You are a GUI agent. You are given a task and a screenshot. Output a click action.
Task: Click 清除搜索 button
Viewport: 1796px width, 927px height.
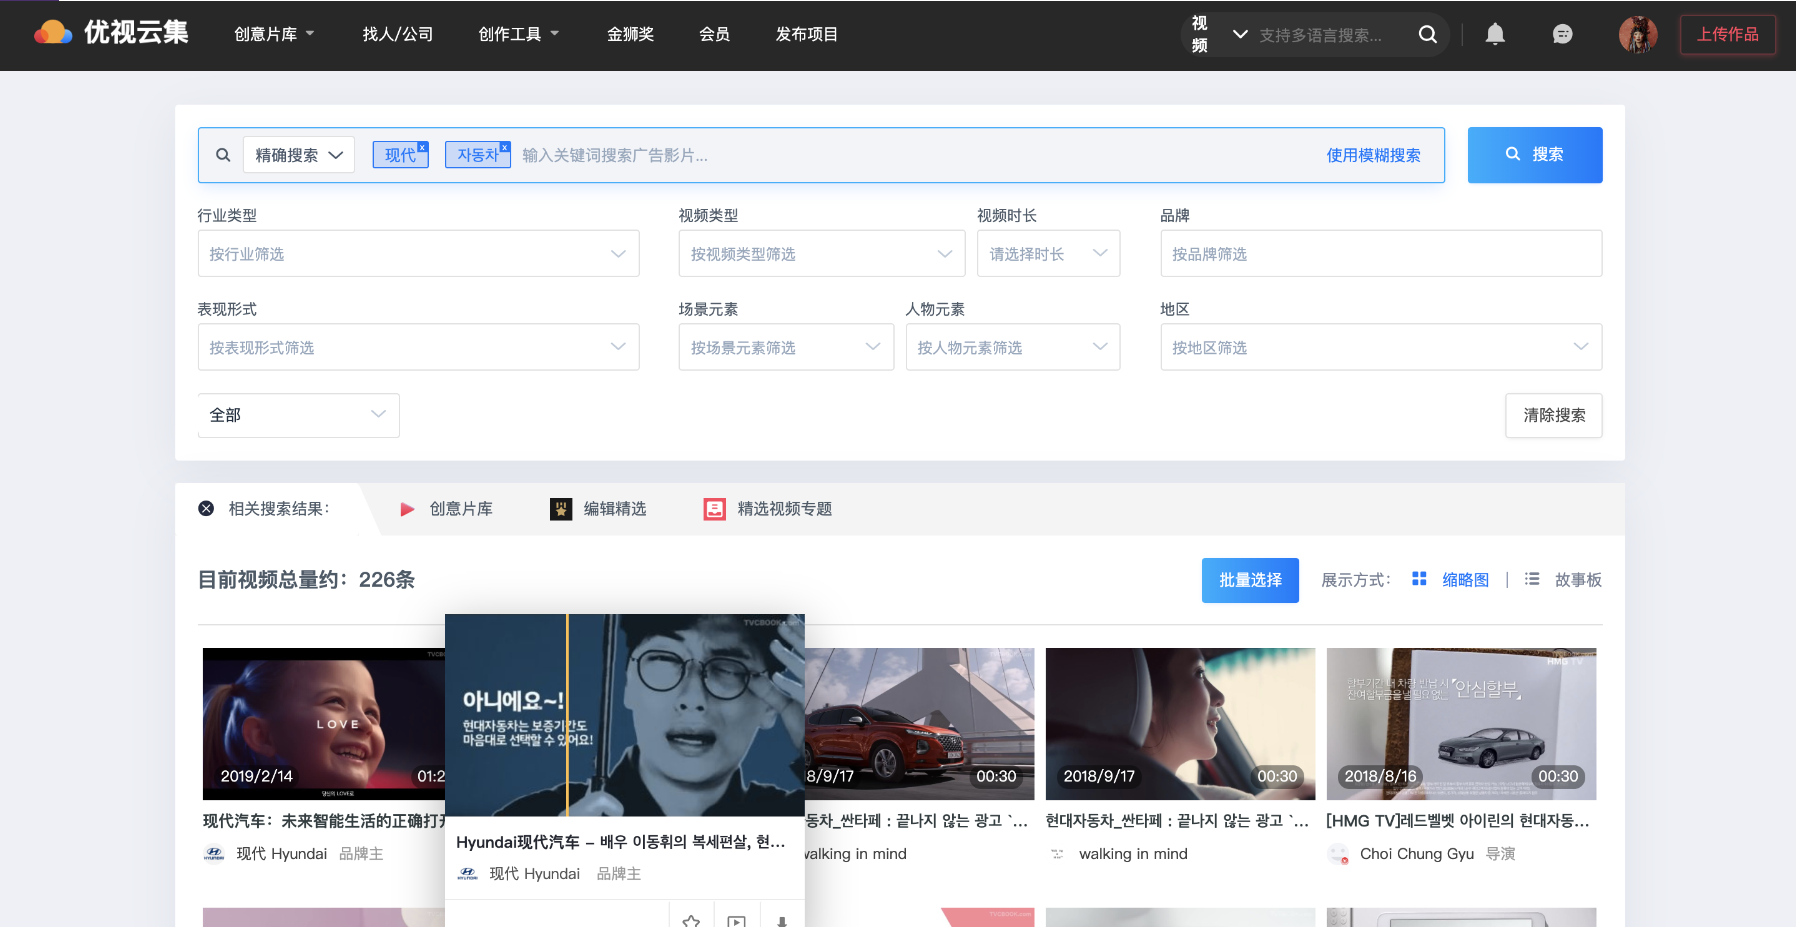(1554, 415)
